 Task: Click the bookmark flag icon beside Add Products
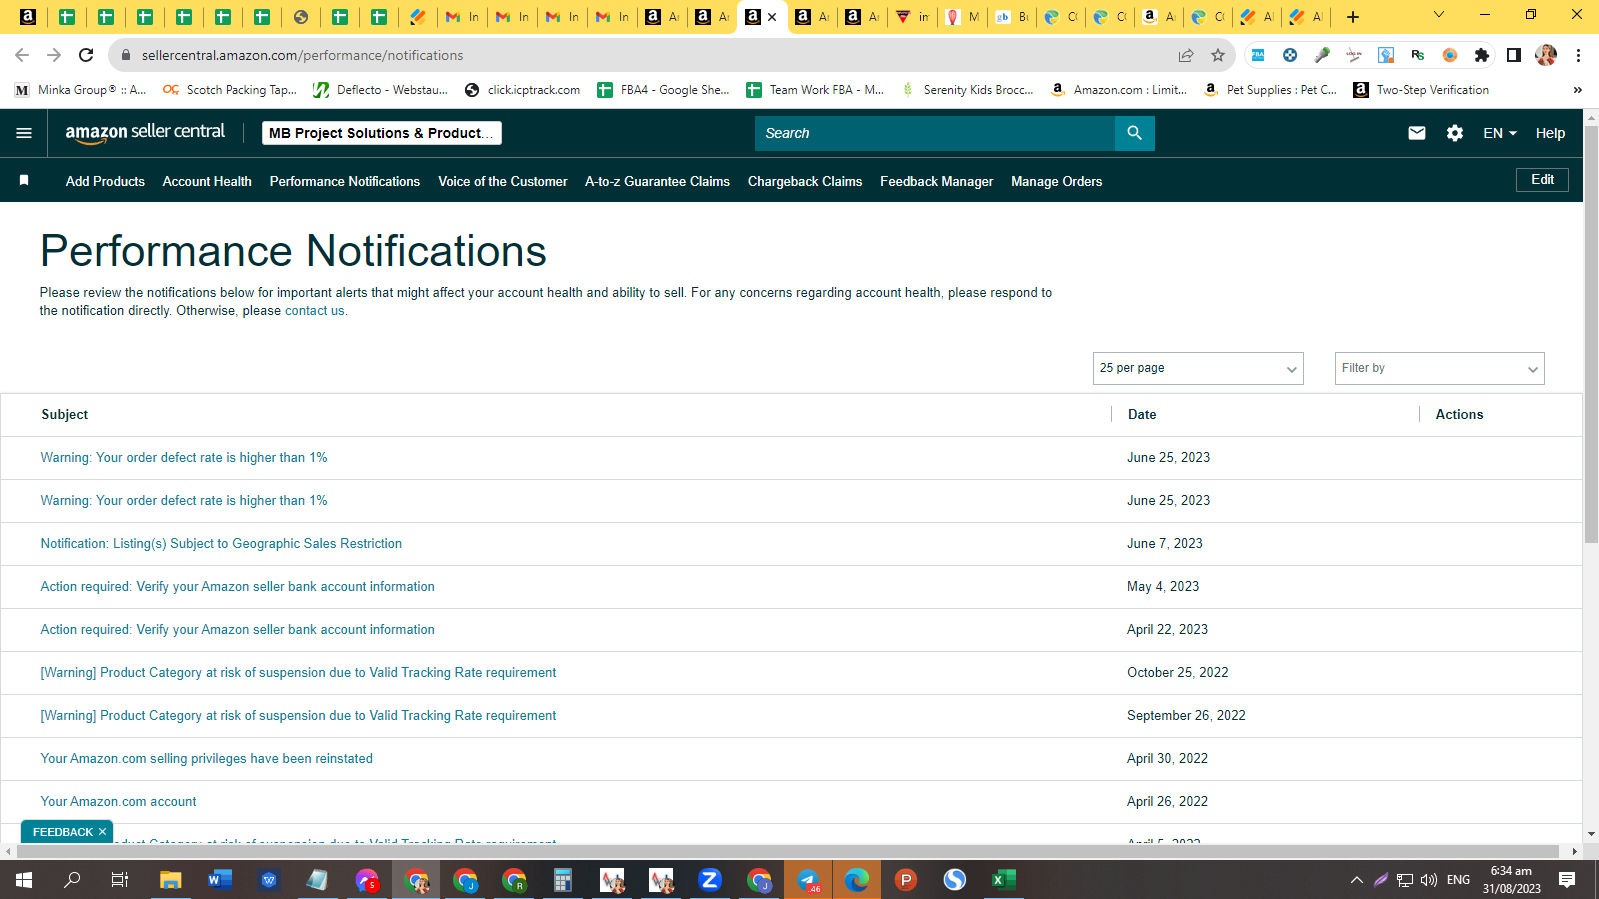(24, 181)
